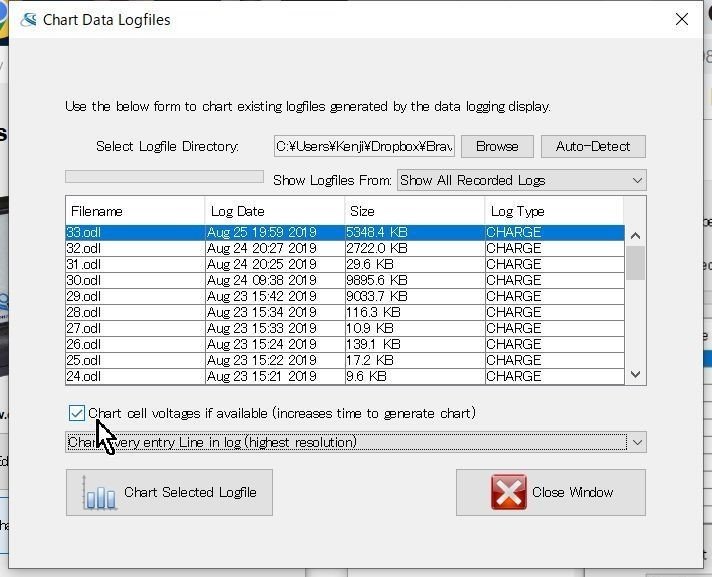Close the Chart Data Logfiles dialog with title X
Image resolution: width=712 pixels, height=577 pixels.
tap(682, 19)
